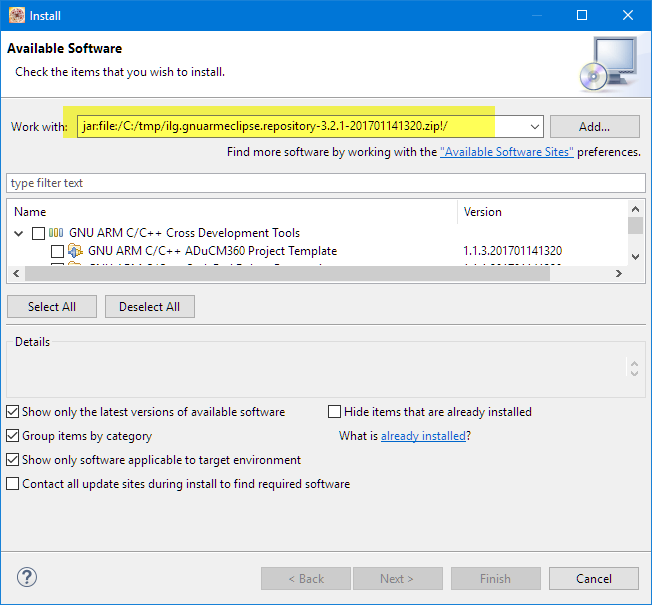The width and height of the screenshot is (652, 605).
Task: Open the Work with dropdown arrow
Action: point(534,127)
